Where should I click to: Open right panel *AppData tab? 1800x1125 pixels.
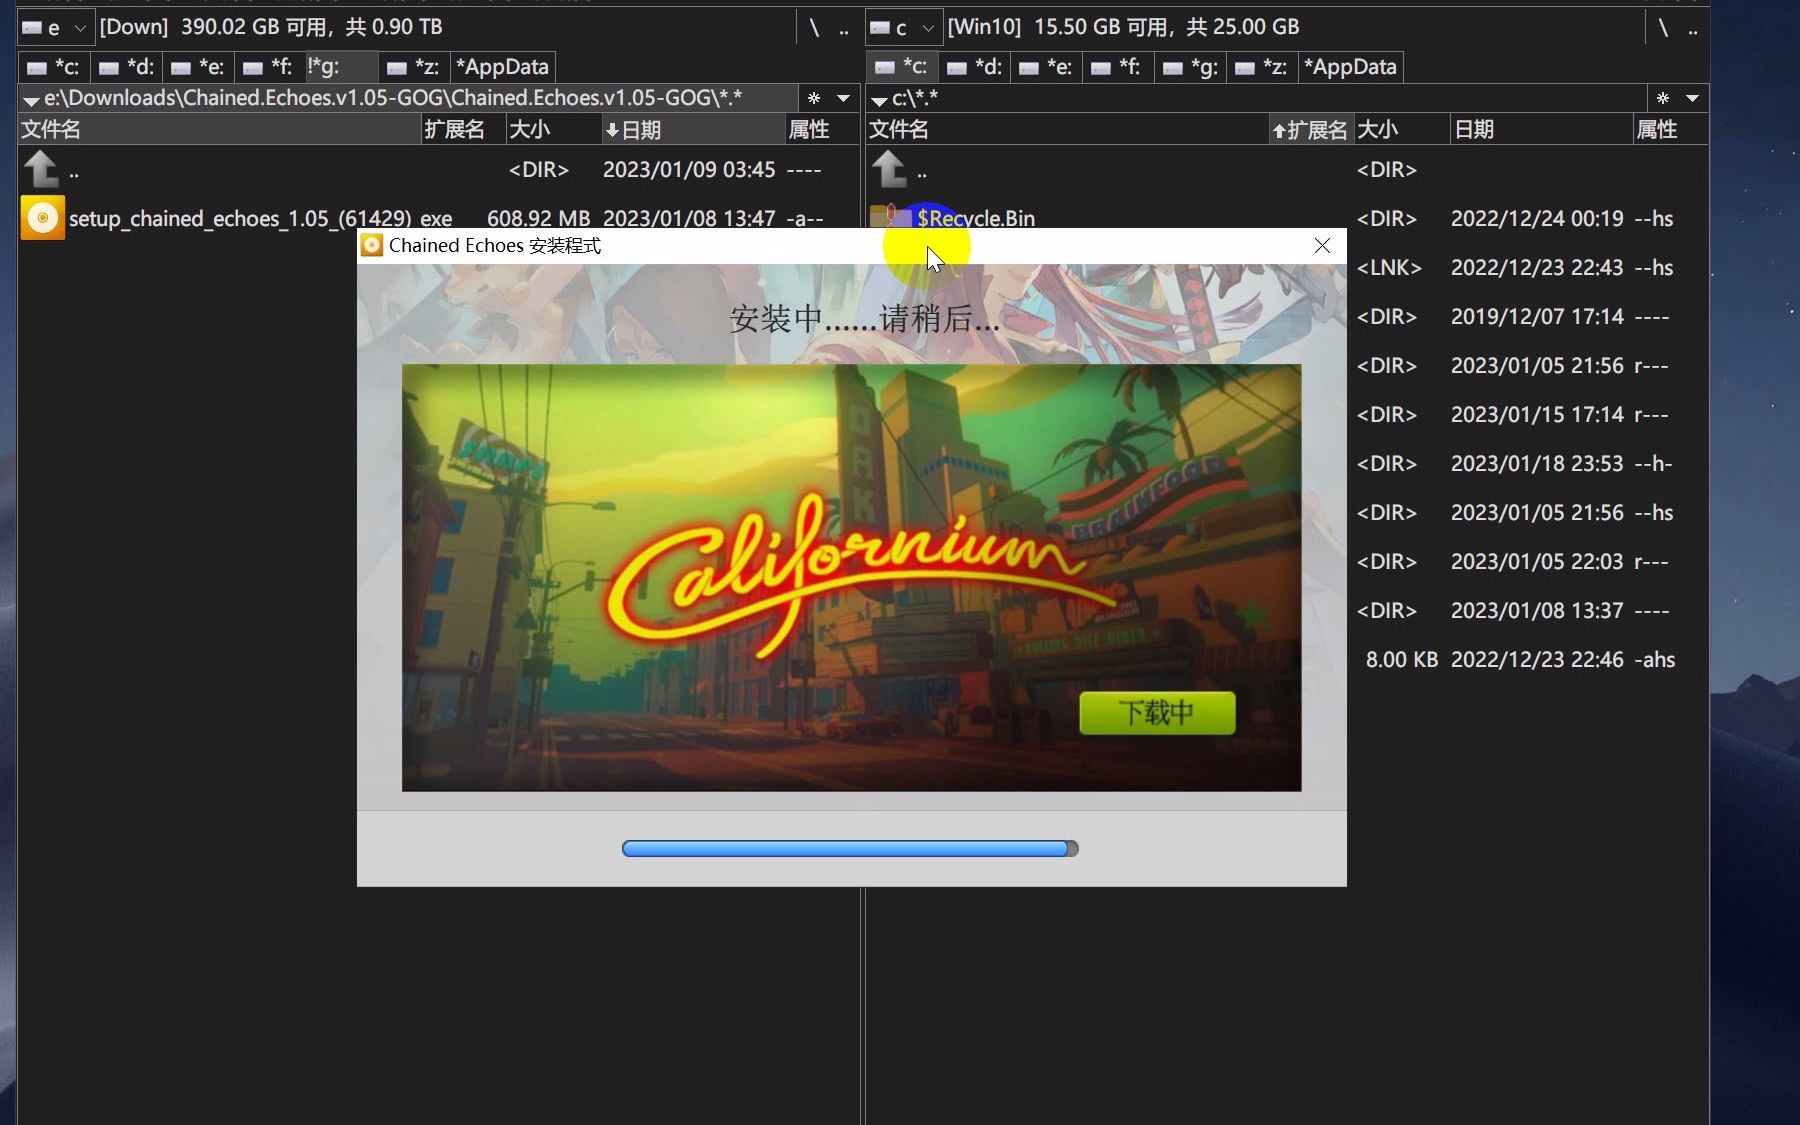click(x=1351, y=67)
